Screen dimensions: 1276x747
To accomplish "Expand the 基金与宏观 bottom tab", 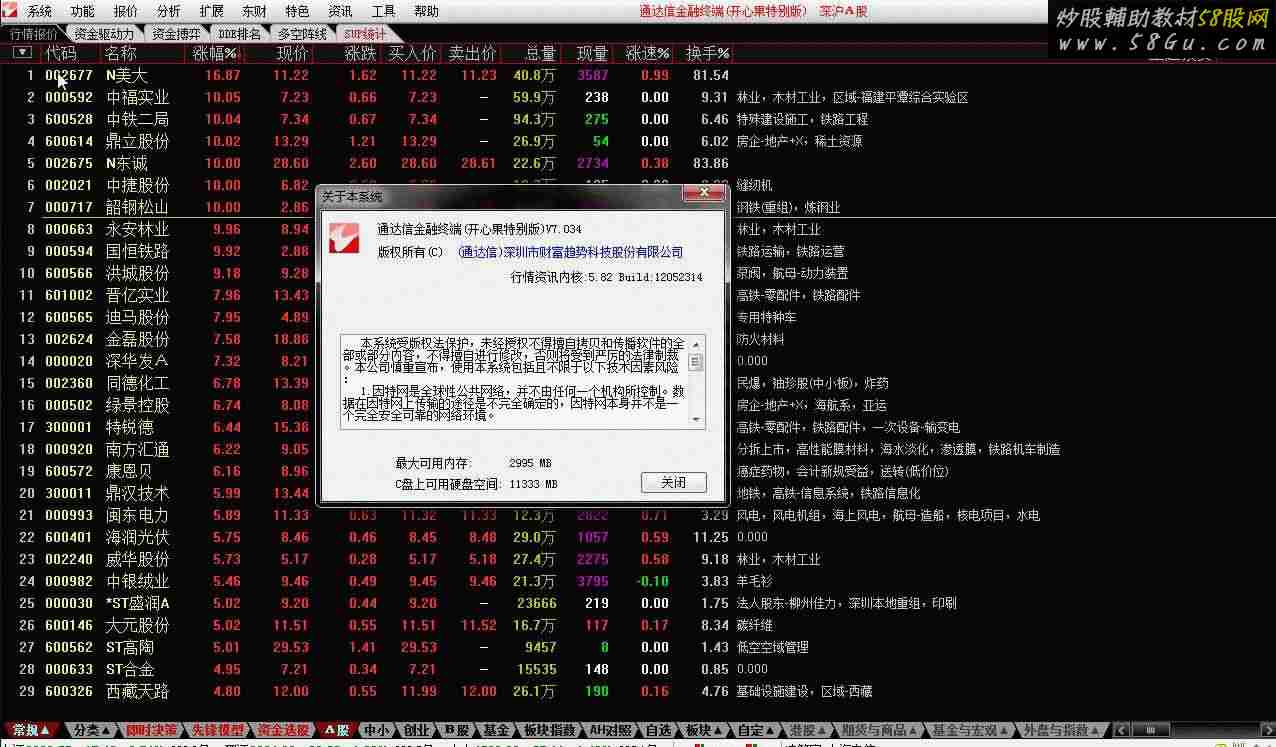I will [972, 730].
